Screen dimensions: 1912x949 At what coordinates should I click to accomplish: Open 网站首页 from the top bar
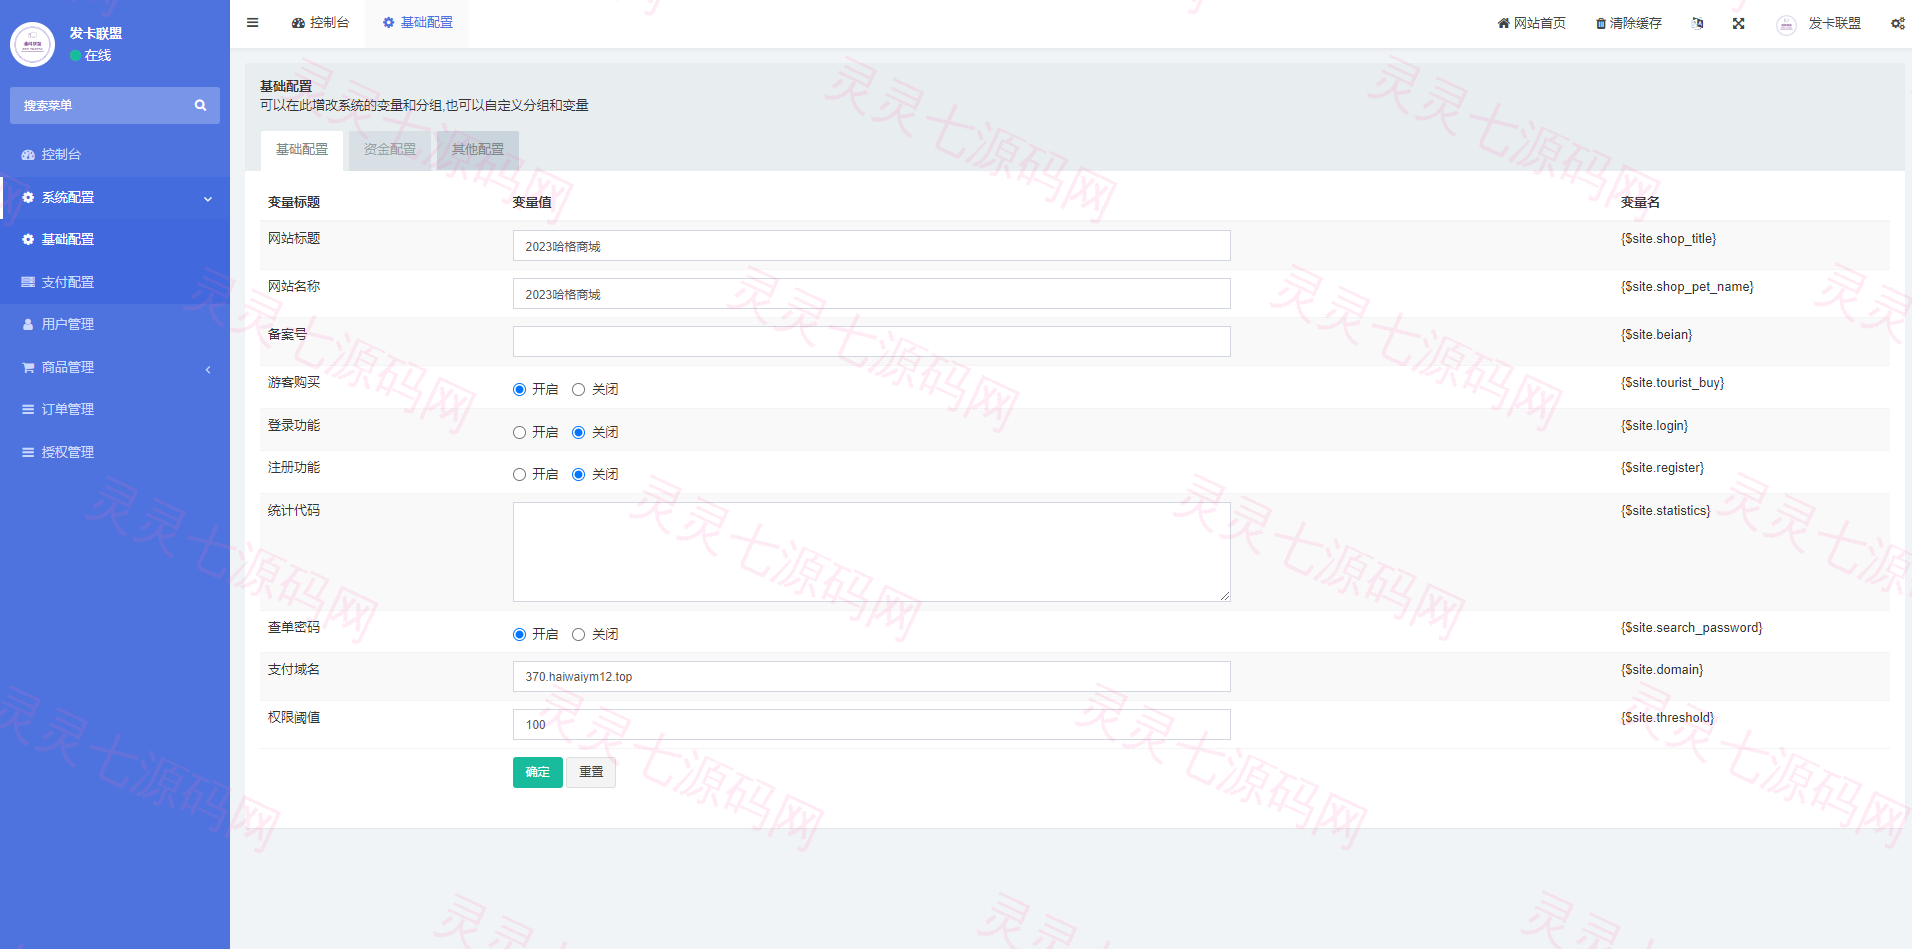tap(1531, 23)
